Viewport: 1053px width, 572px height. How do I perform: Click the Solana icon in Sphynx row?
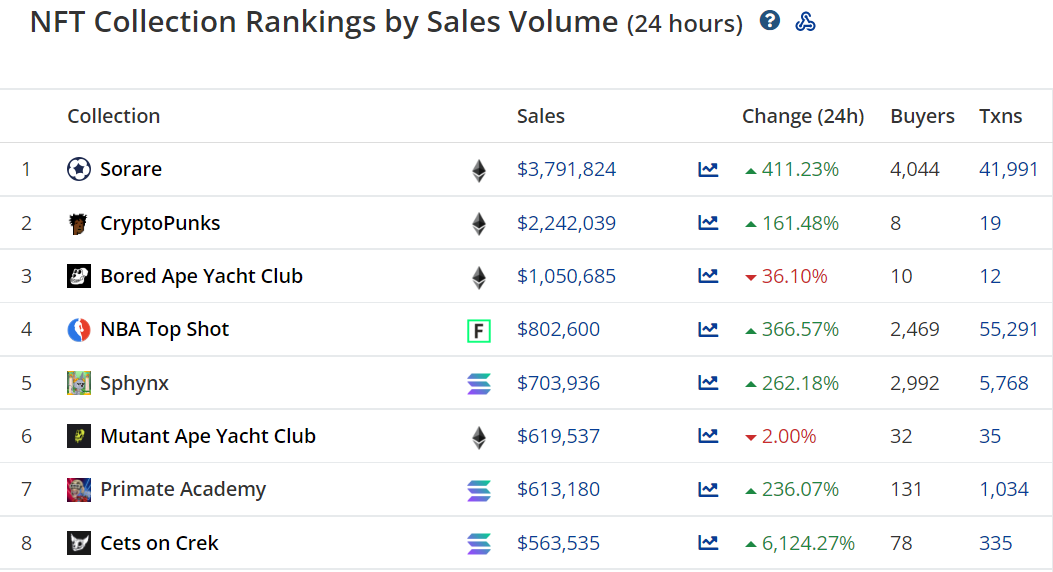point(479,383)
